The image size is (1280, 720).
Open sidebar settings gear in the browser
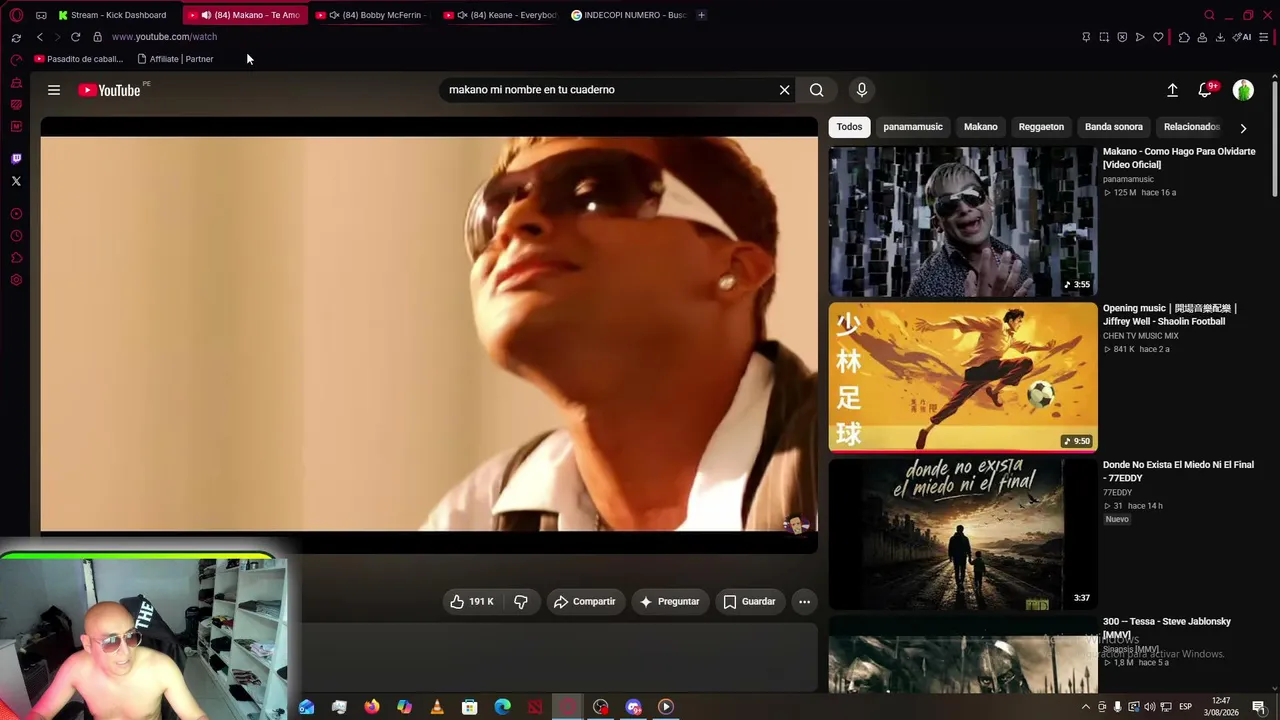[16, 280]
